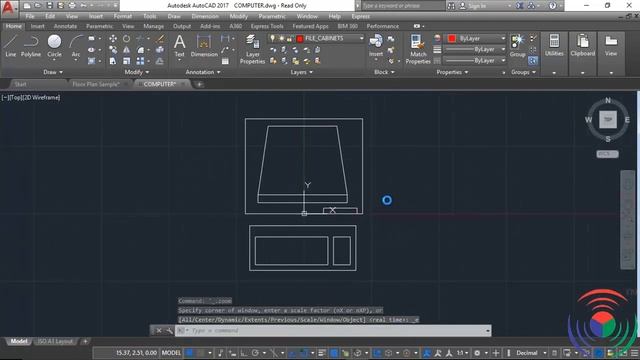Image resolution: width=640 pixels, height=360 pixels.
Task: Click the Customize wrench in command line
Action: click(x=169, y=331)
